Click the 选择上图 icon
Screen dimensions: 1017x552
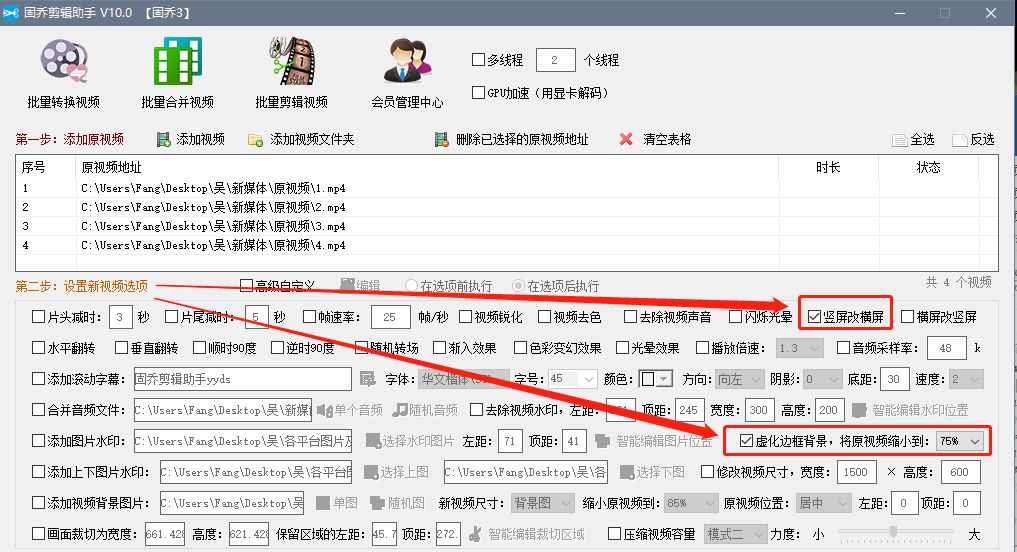371,472
